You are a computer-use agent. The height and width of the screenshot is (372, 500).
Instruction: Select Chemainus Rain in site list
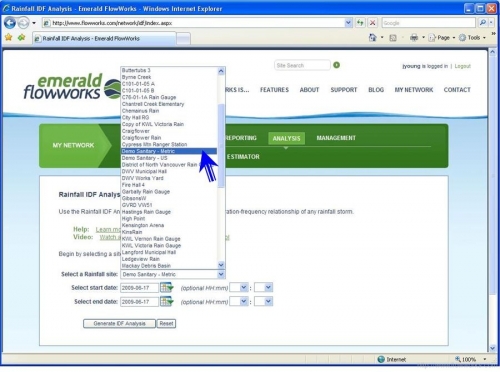[169, 111]
